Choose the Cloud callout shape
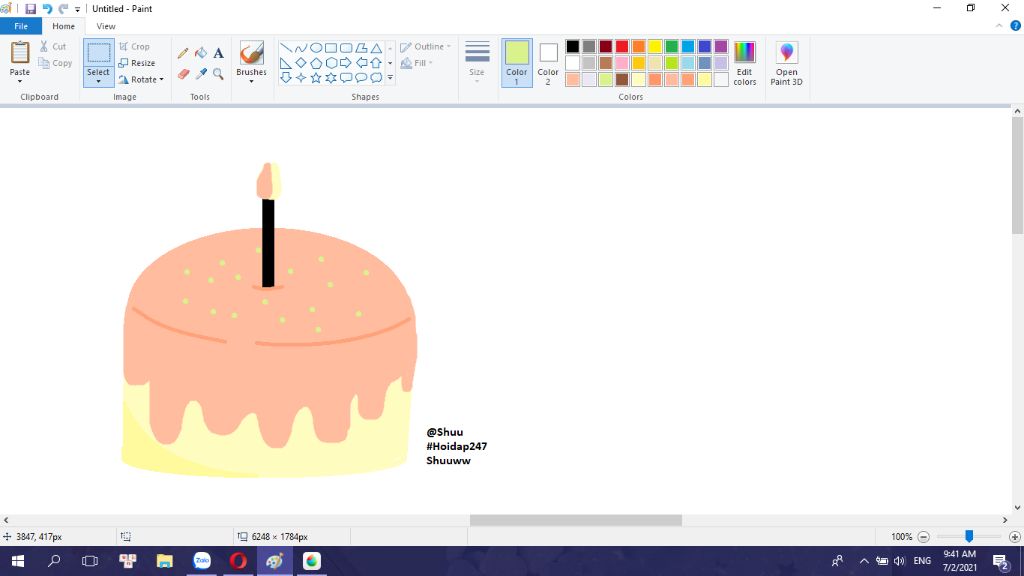The height and width of the screenshot is (576, 1024). [376, 78]
